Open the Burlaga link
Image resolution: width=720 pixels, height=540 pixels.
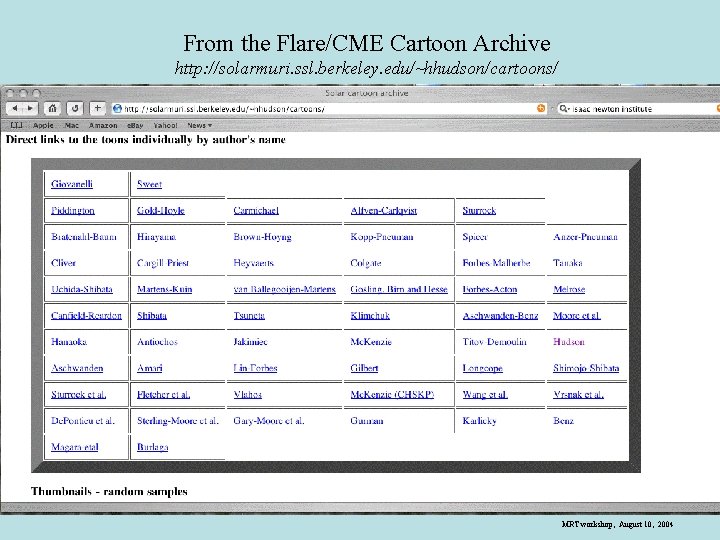coord(152,447)
